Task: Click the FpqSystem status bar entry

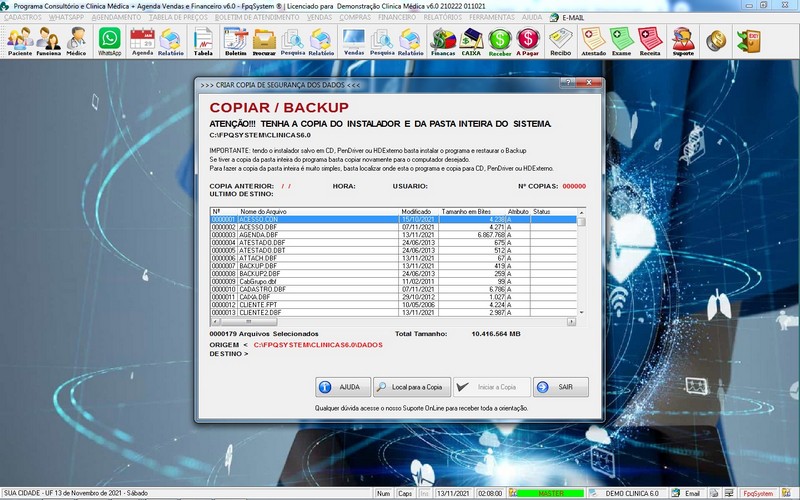Action: click(x=758, y=493)
